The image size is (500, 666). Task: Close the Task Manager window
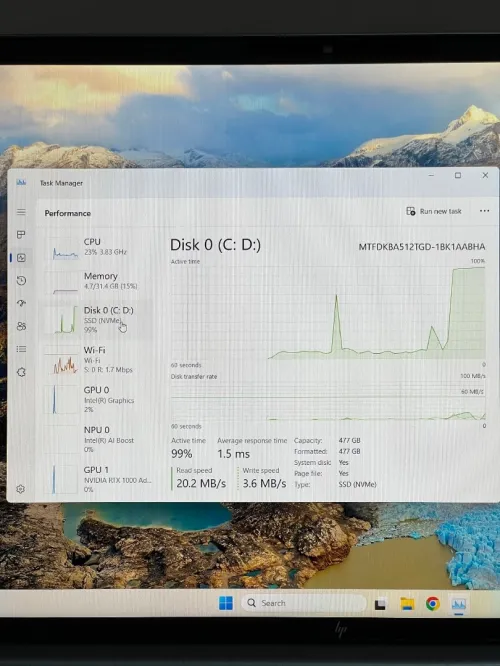tap(485, 175)
